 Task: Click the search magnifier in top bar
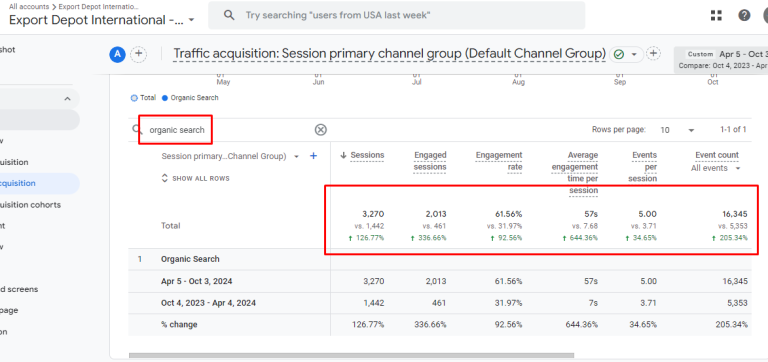tap(229, 15)
